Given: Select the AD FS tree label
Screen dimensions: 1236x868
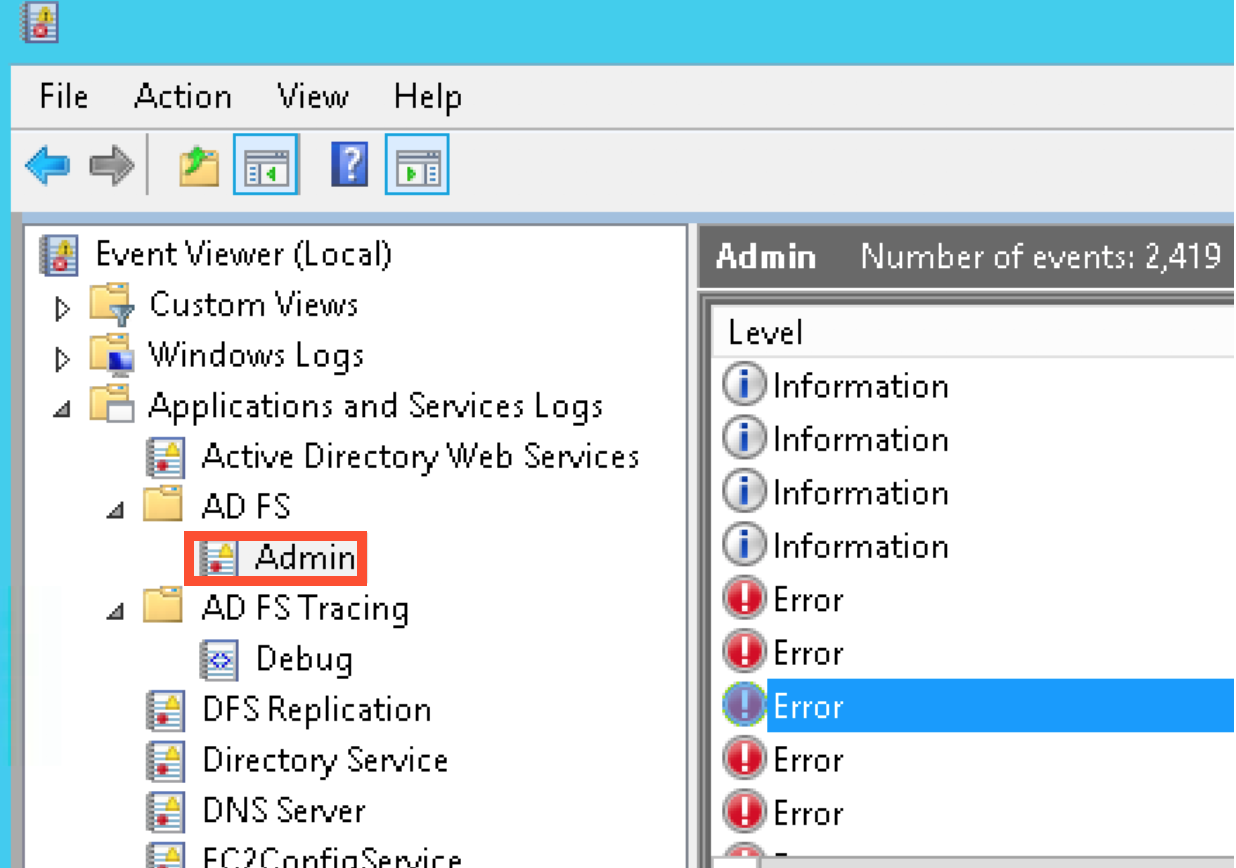Looking at the screenshot, I should [246, 508].
